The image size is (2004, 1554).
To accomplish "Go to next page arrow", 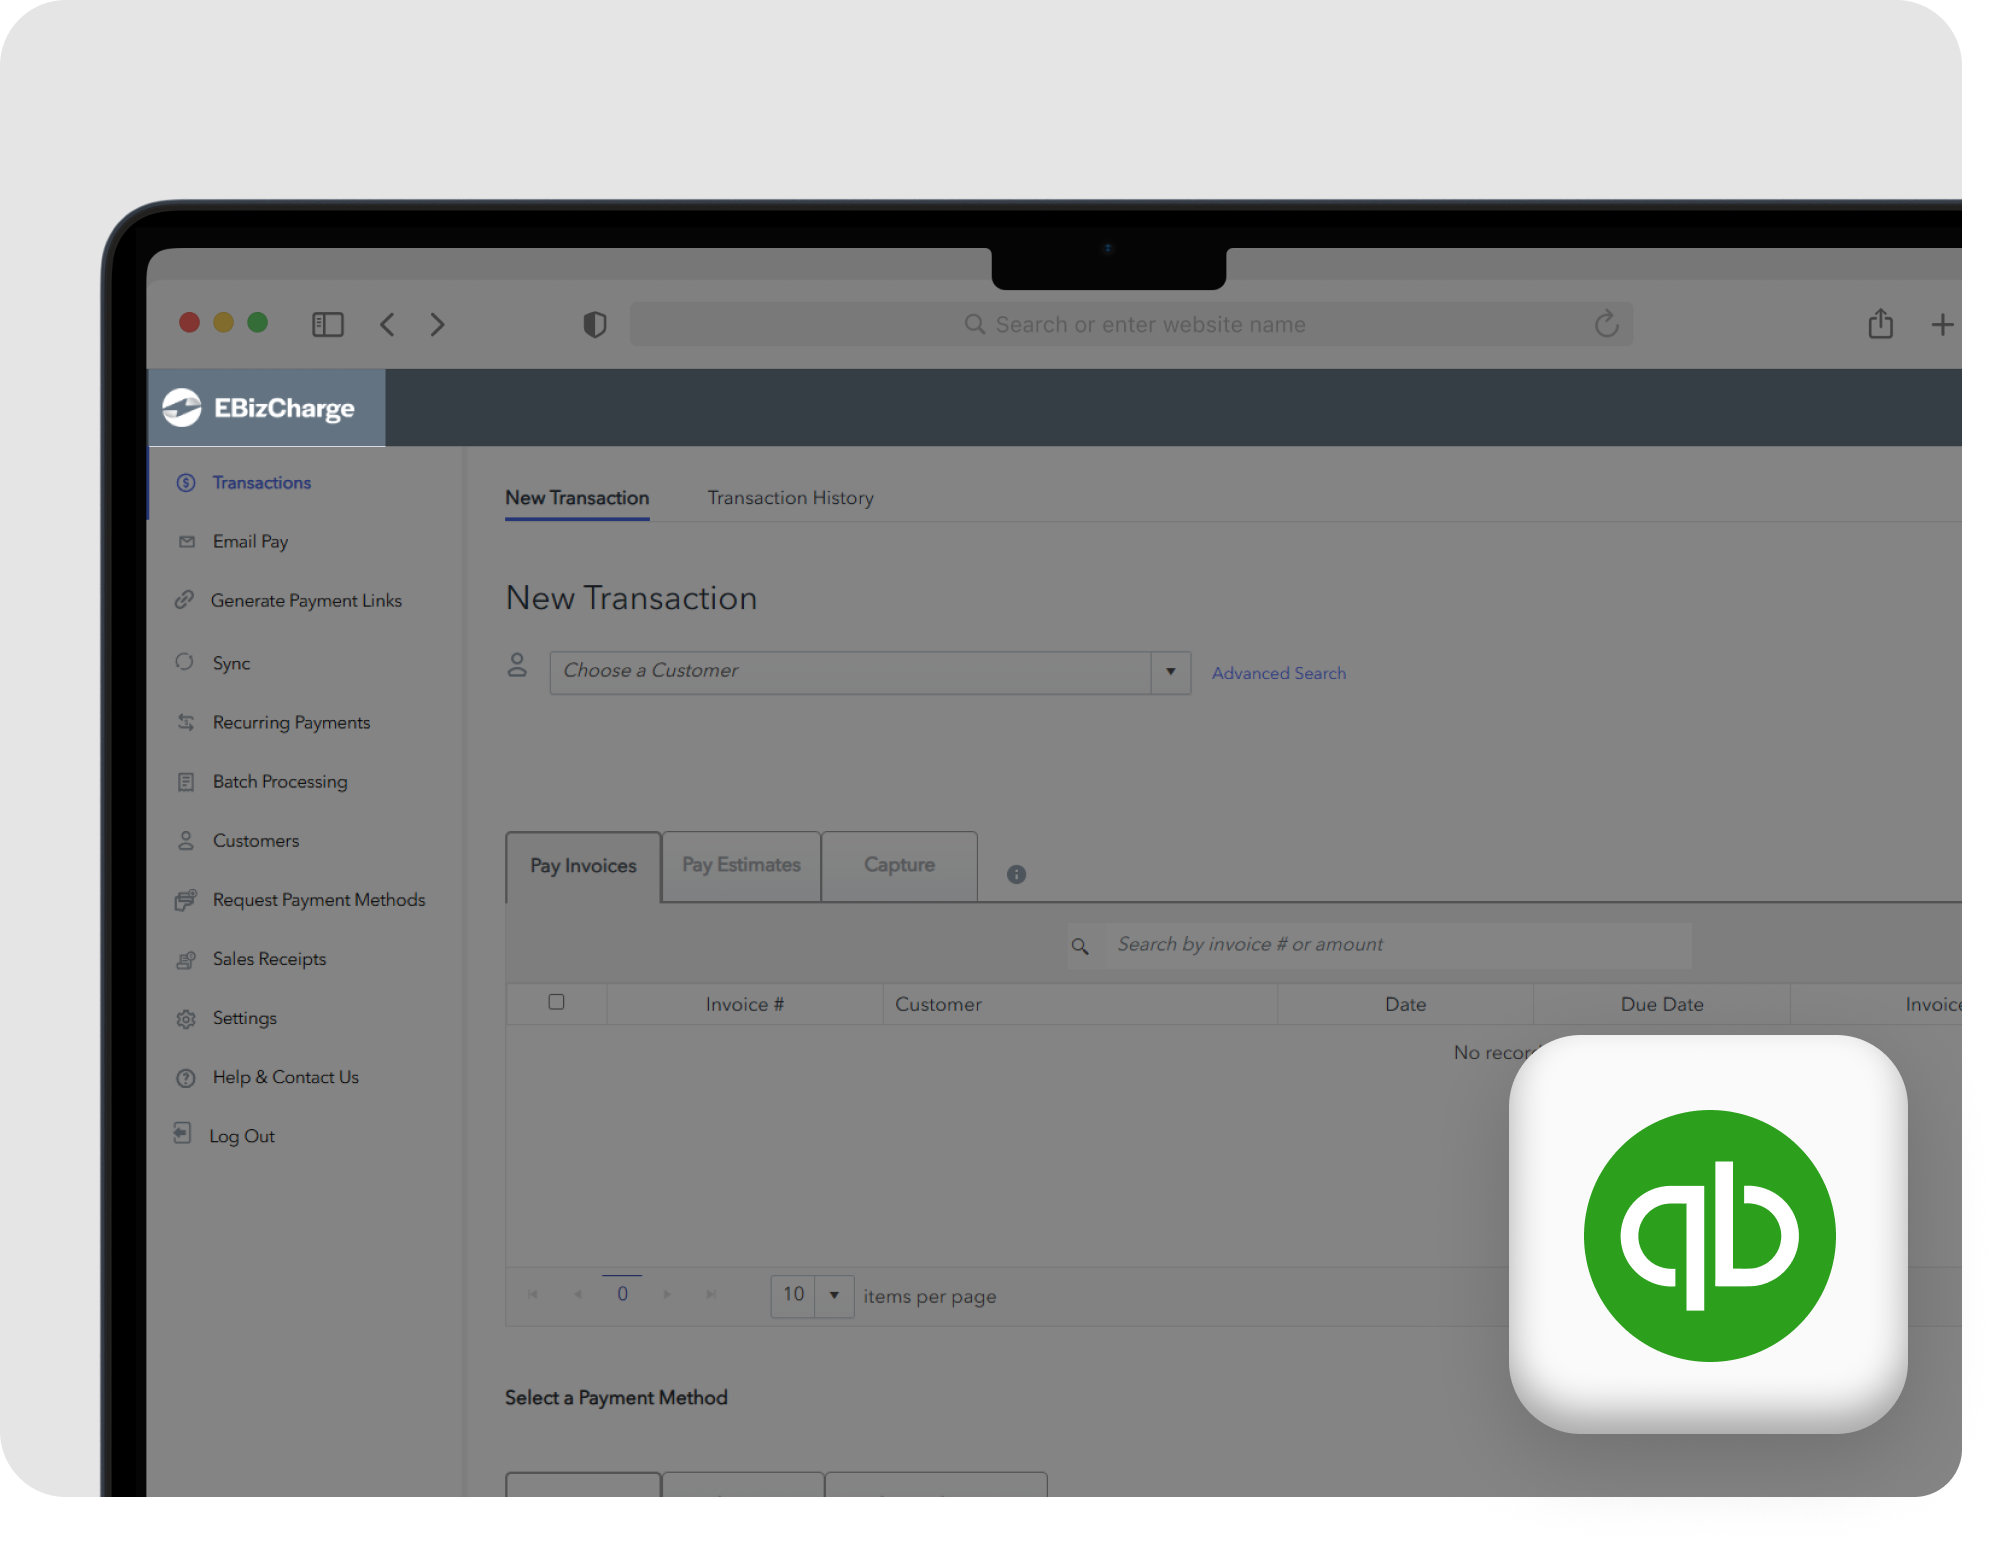I will click(x=667, y=1295).
